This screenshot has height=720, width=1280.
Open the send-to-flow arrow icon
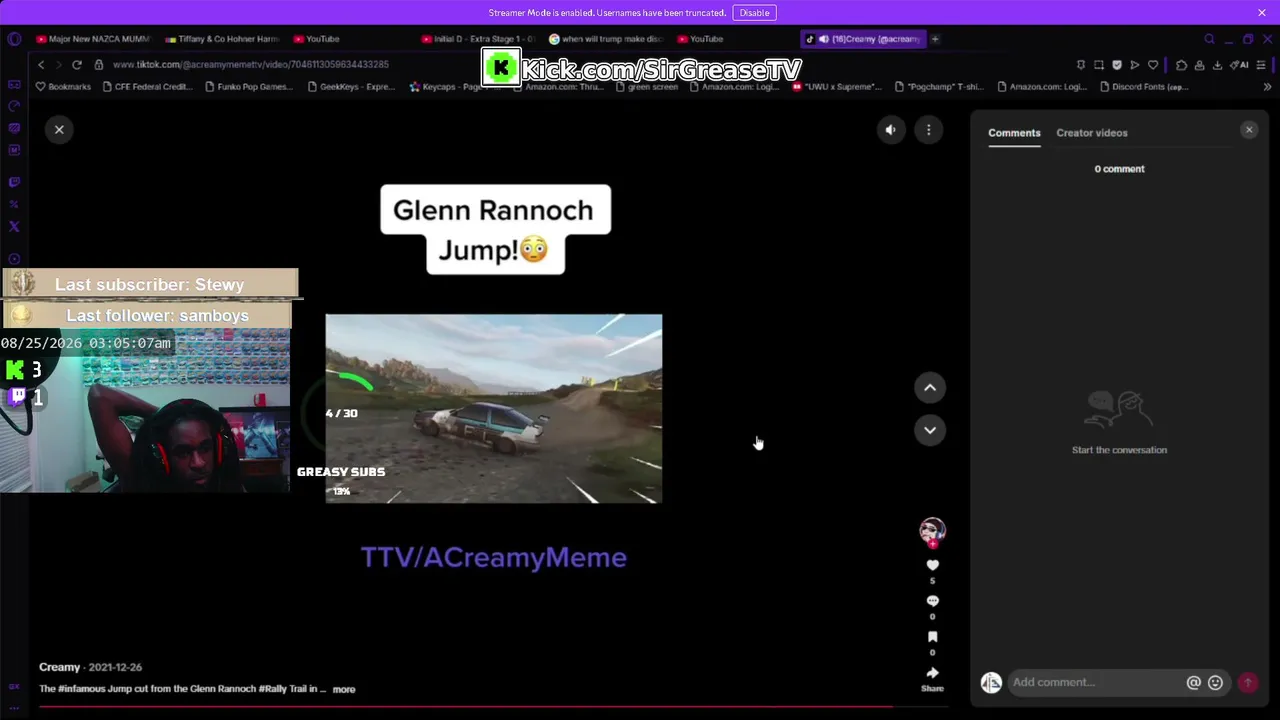[1135, 65]
